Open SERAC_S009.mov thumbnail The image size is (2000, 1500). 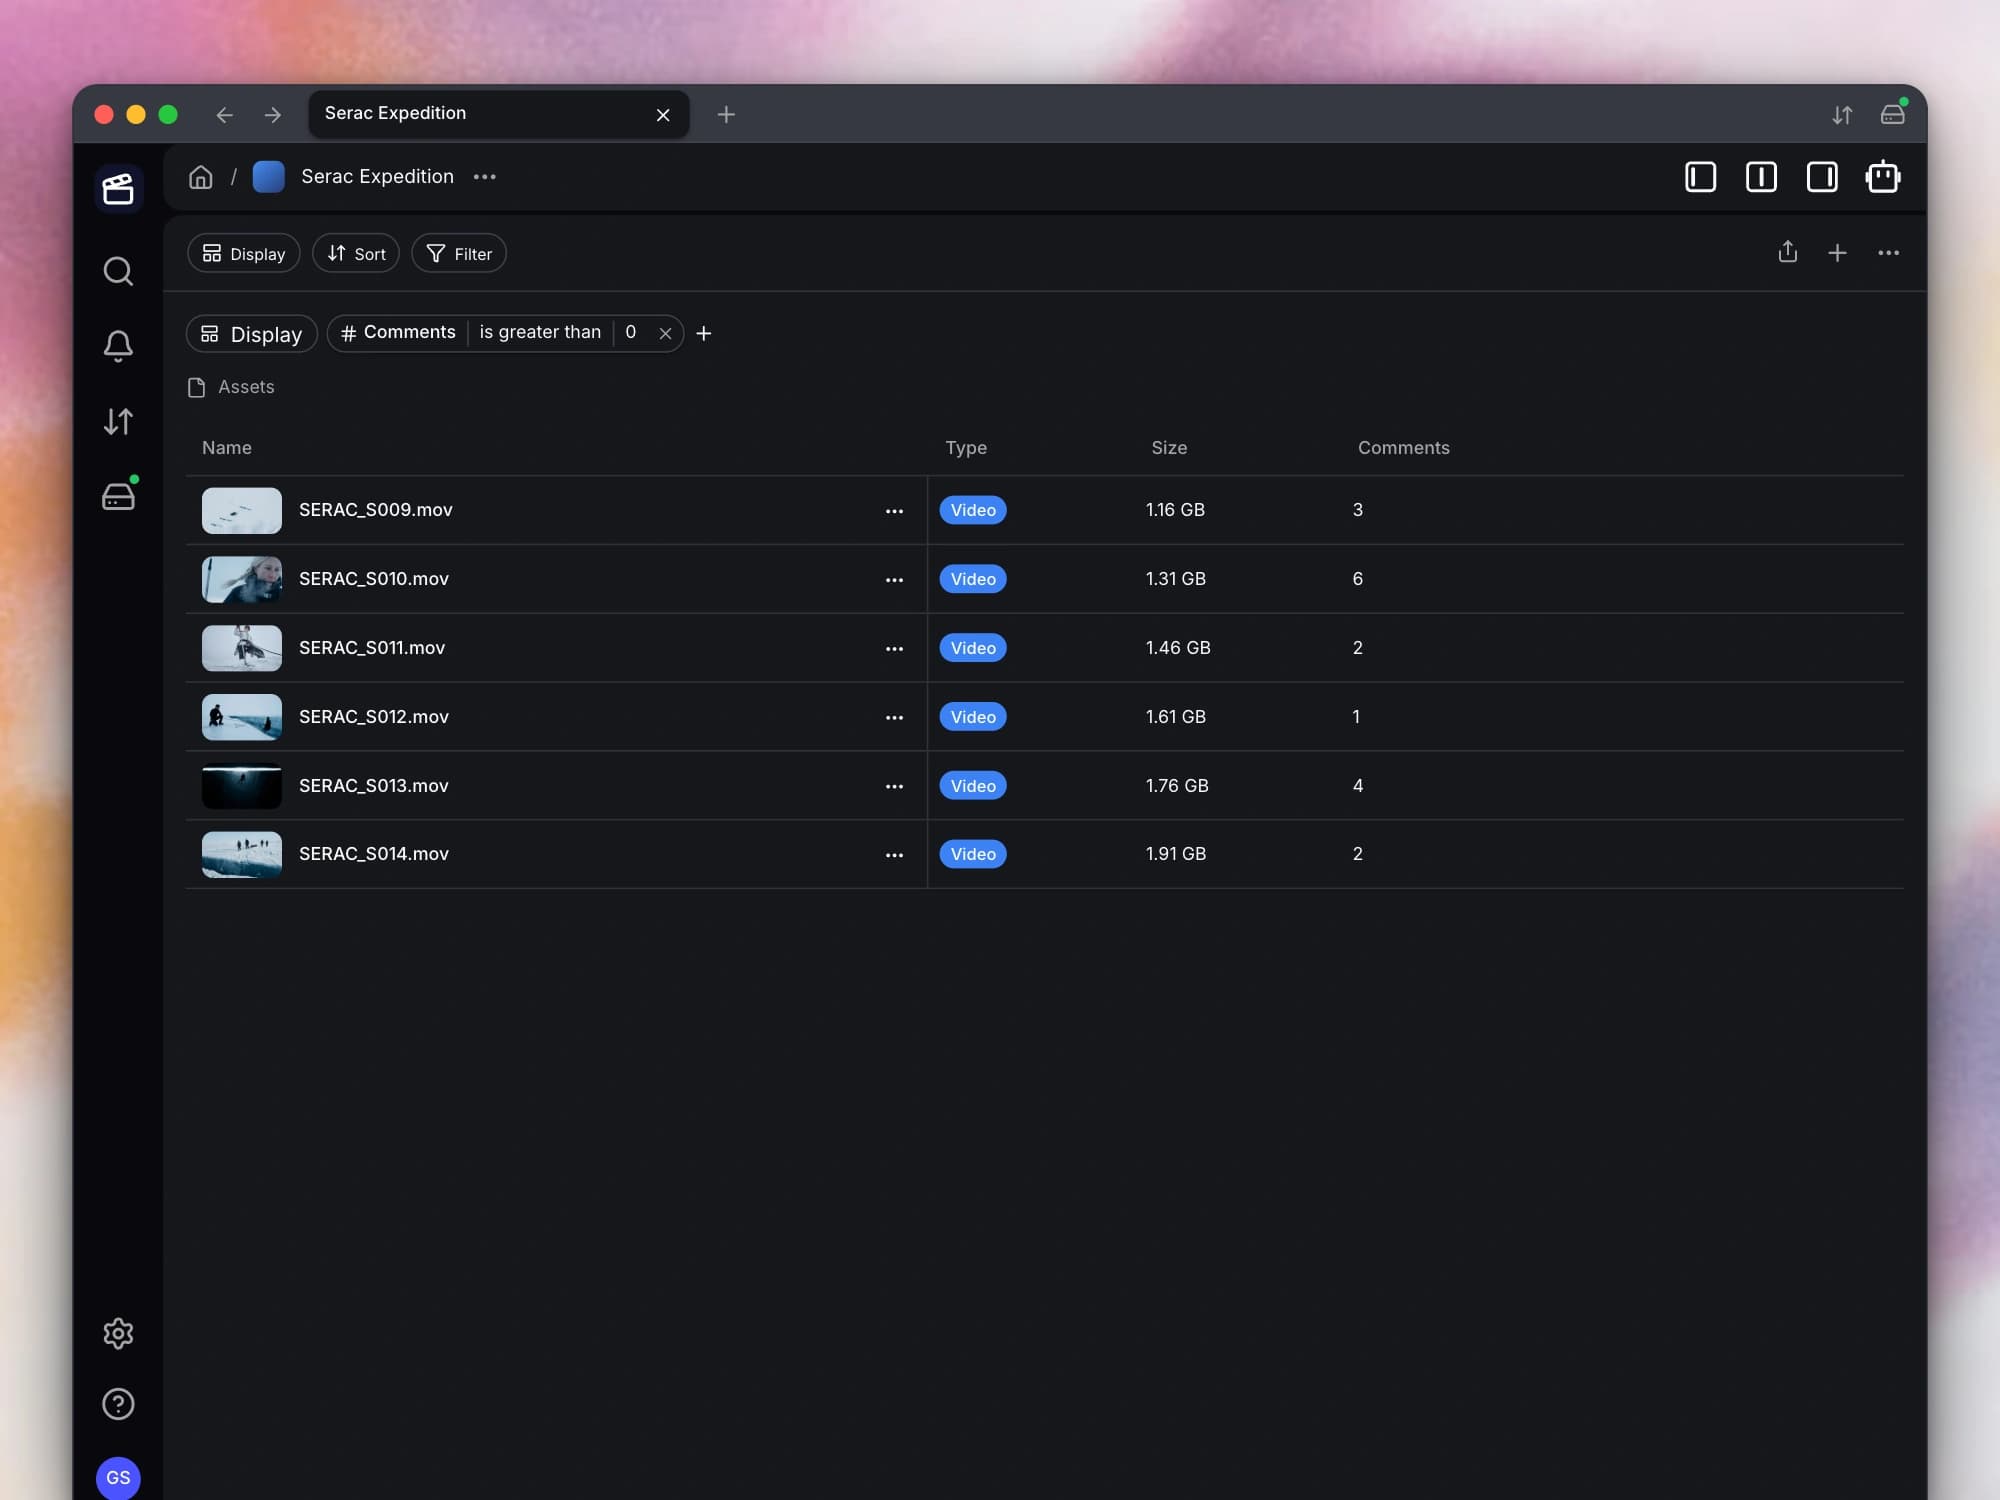point(242,510)
